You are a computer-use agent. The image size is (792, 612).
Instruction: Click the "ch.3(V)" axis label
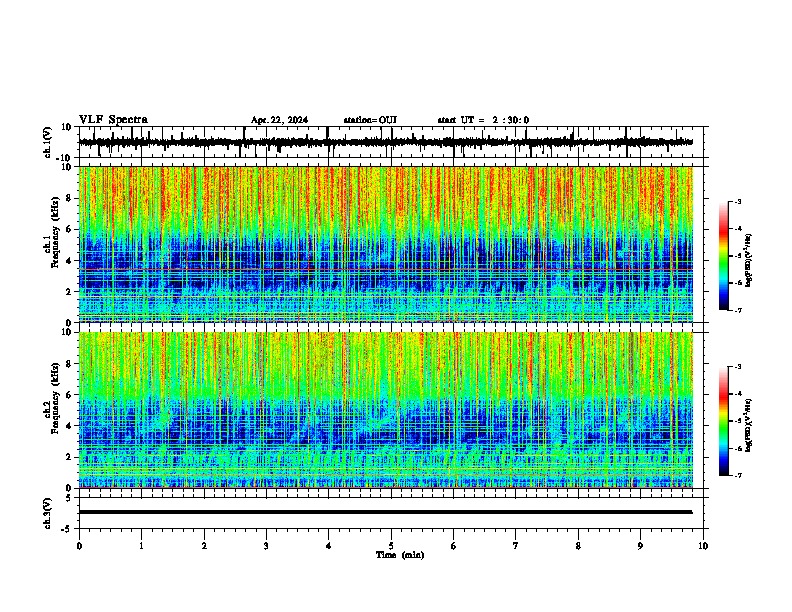pyautogui.click(x=48, y=513)
